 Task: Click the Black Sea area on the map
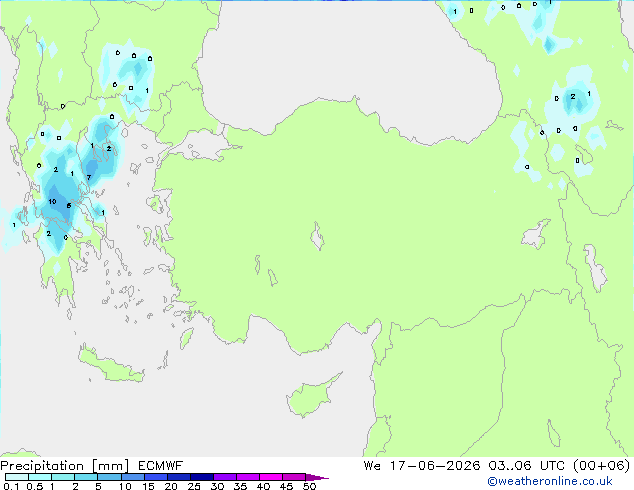click(x=348, y=61)
